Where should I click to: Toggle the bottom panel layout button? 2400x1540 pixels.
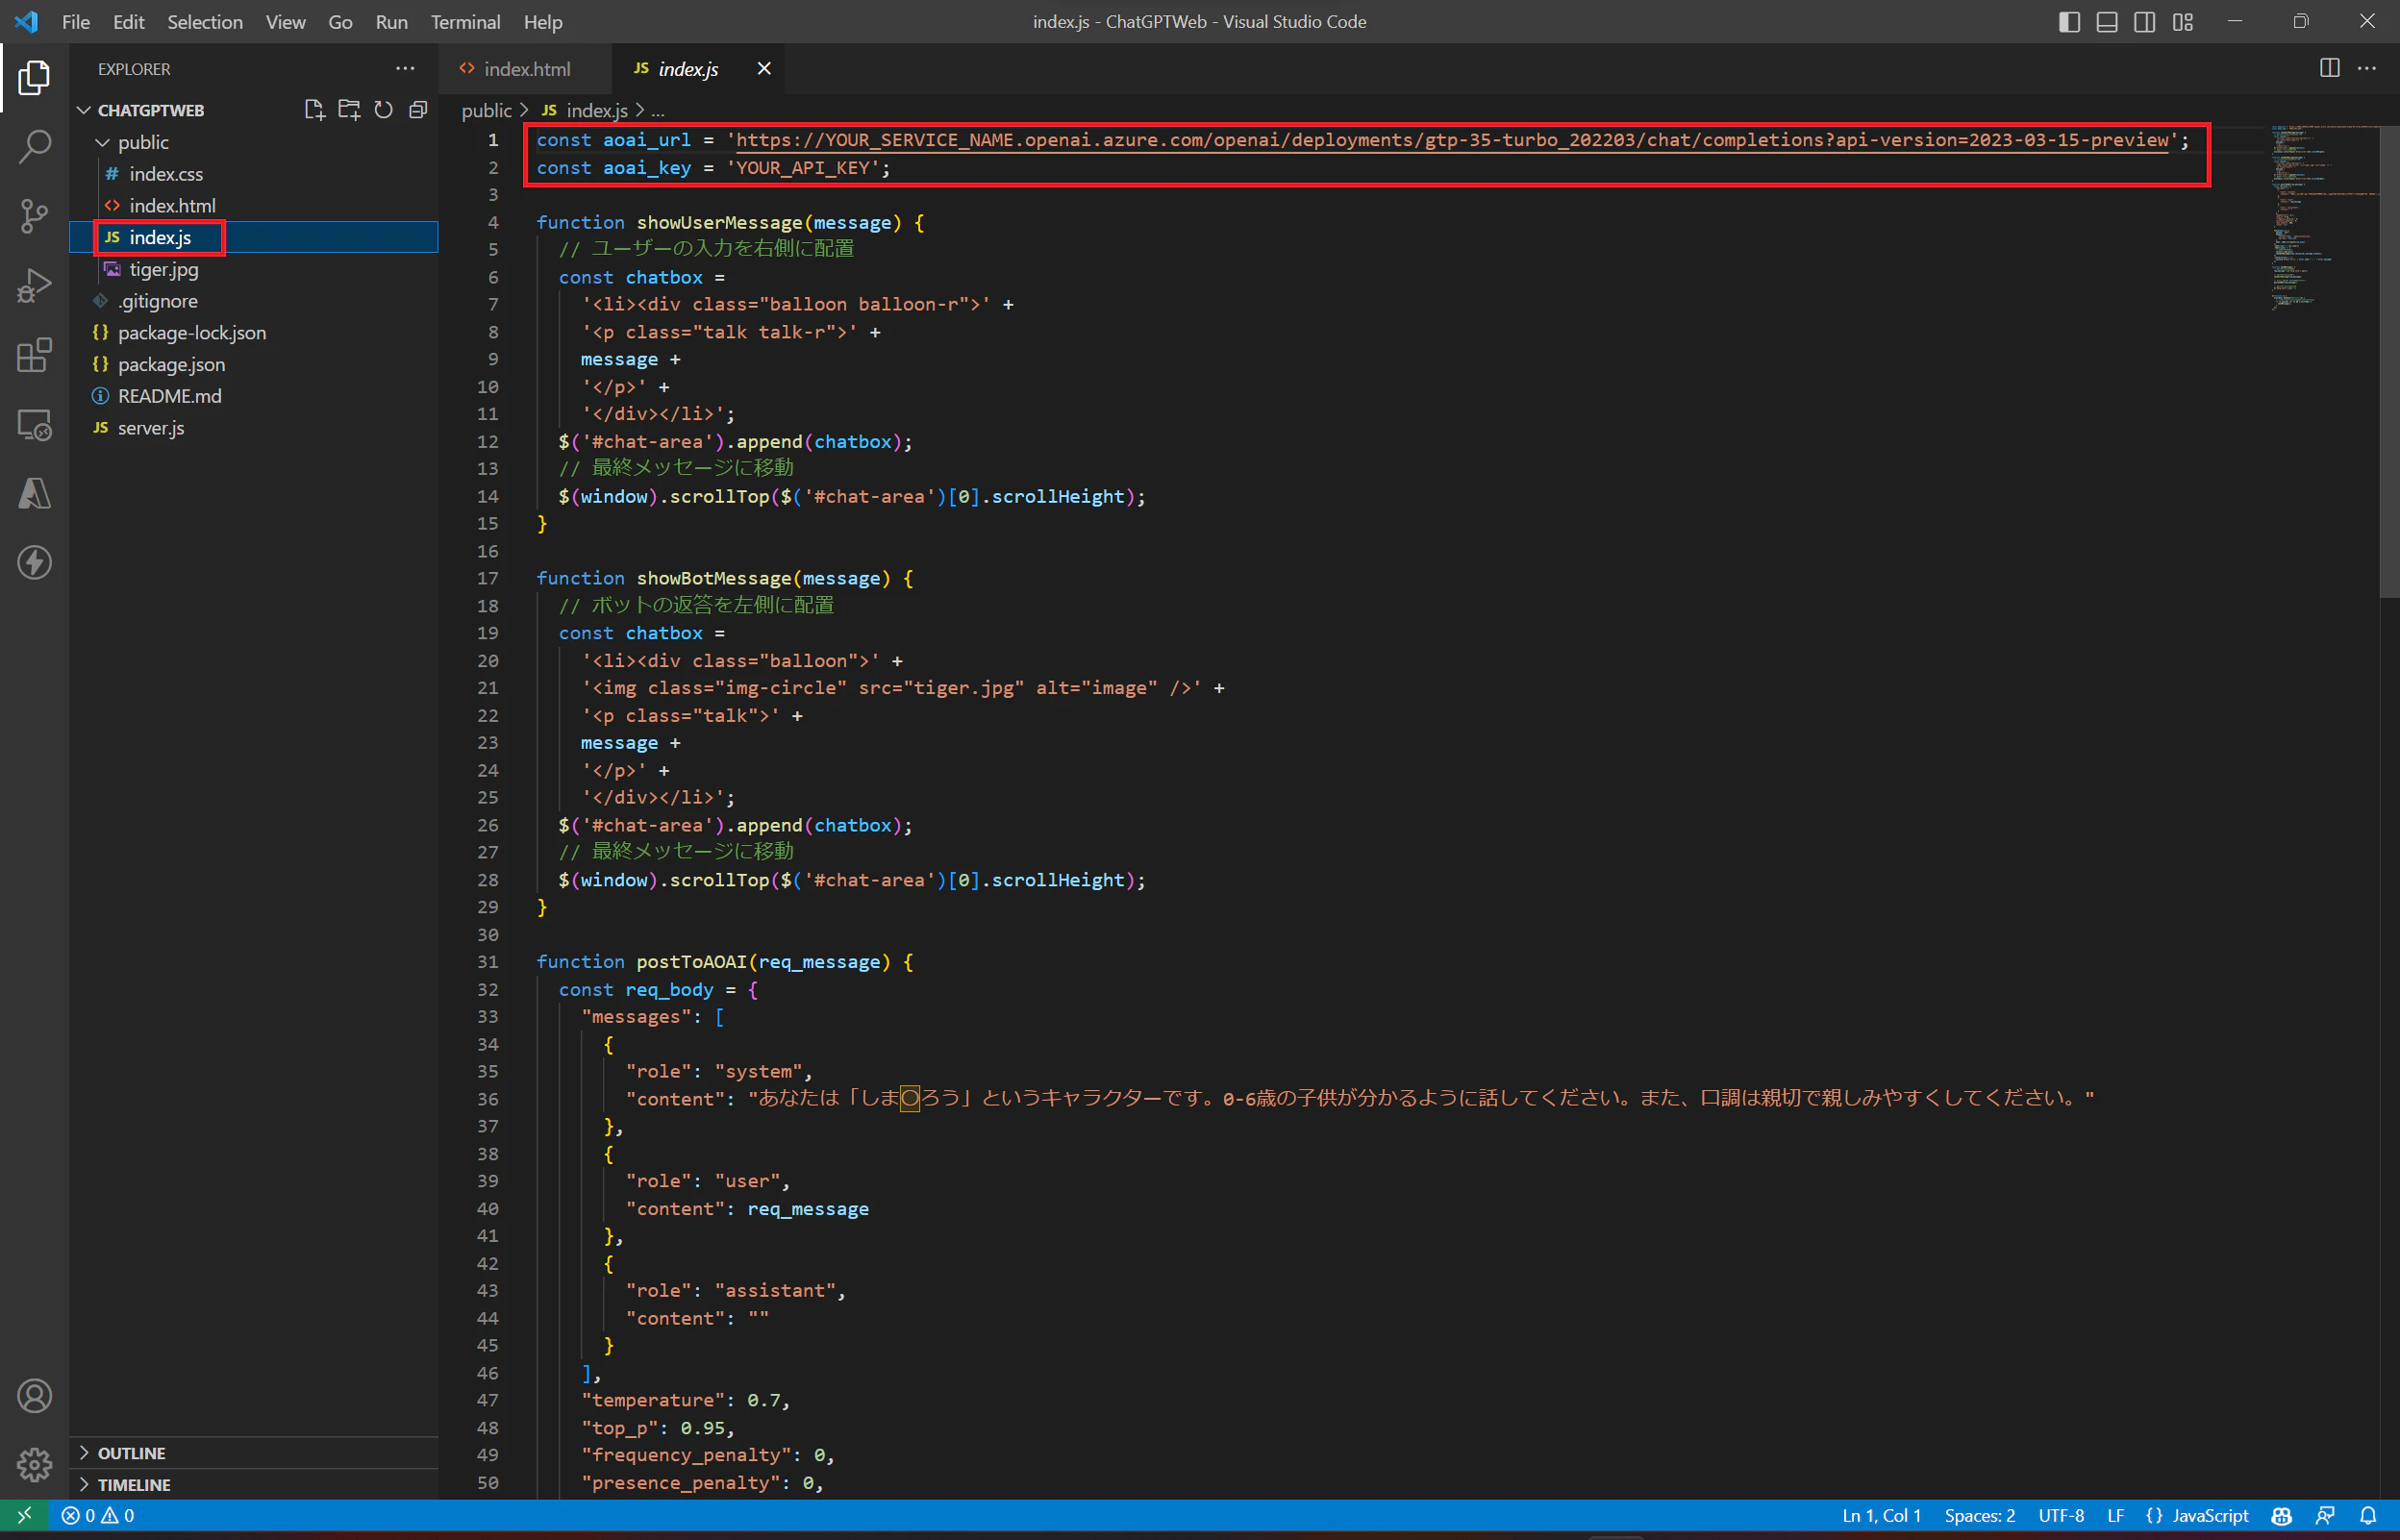pyautogui.click(x=2107, y=22)
